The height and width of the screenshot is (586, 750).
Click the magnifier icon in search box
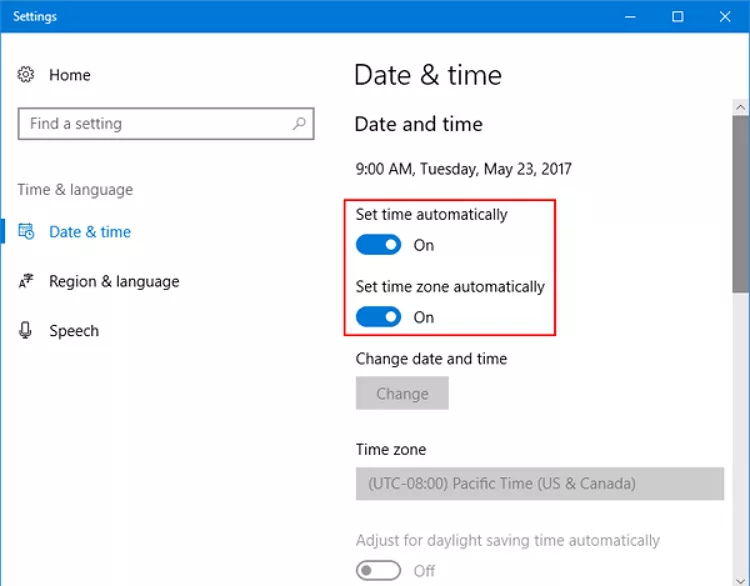[298, 124]
